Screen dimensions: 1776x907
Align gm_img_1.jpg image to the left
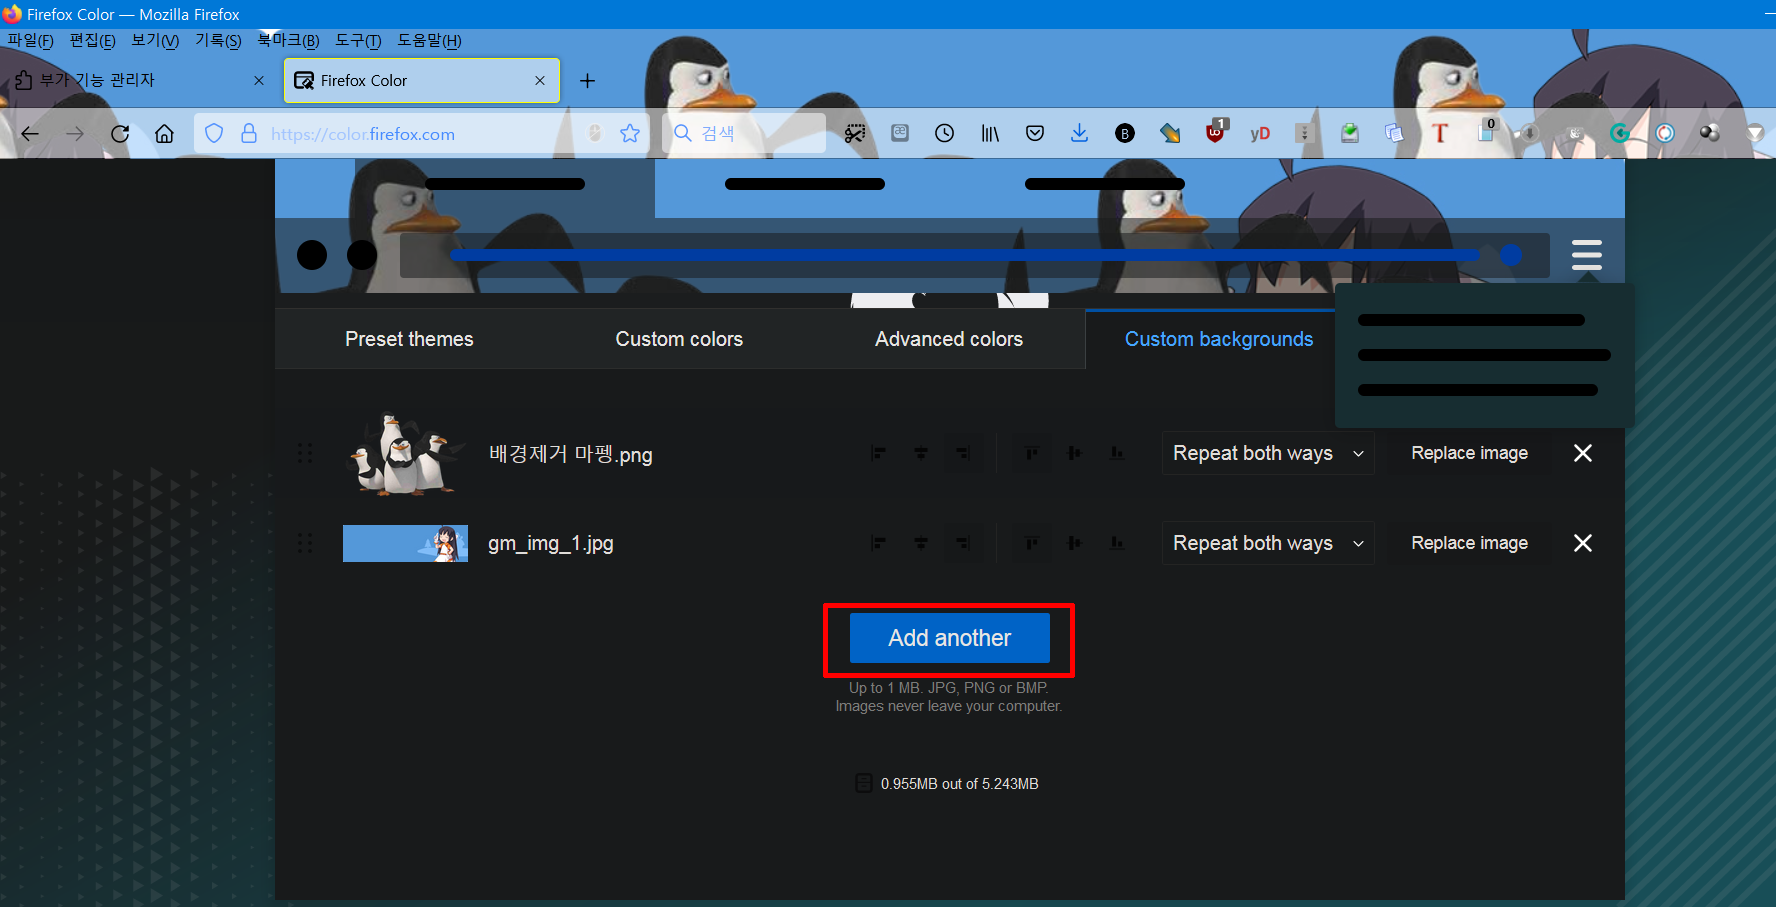pos(878,543)
